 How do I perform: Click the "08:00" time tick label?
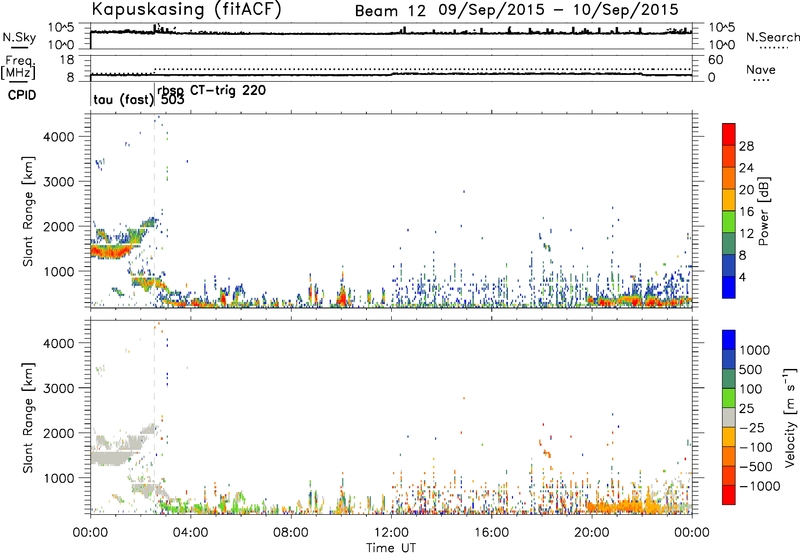click(x=290, y=533)
